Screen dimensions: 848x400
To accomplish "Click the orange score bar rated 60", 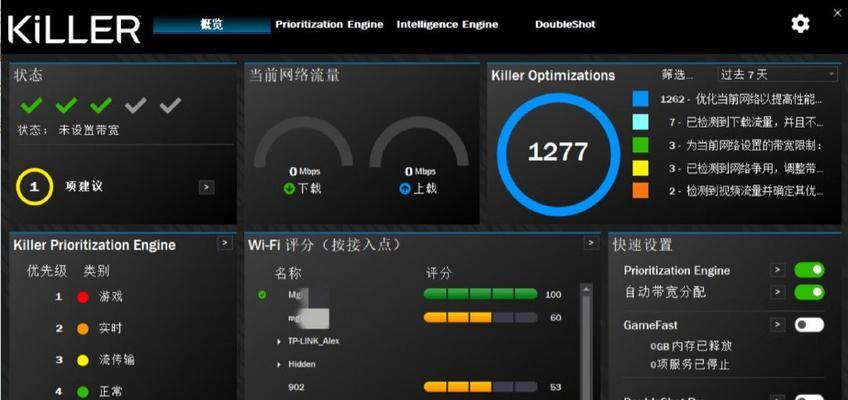I will tap(480, 317).
